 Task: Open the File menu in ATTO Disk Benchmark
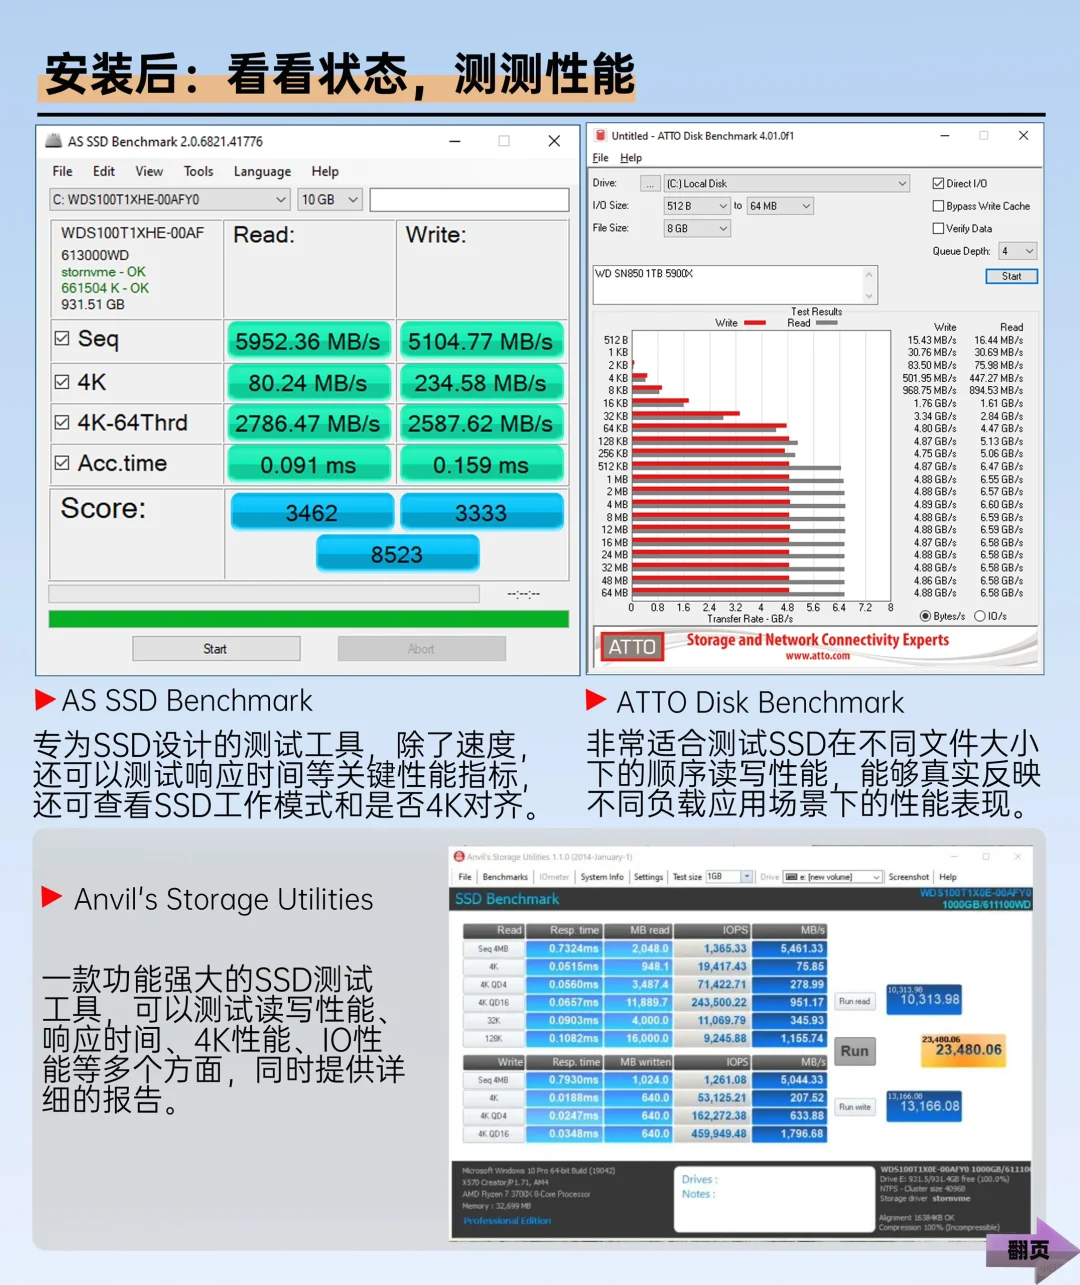(x=600, y=158)
